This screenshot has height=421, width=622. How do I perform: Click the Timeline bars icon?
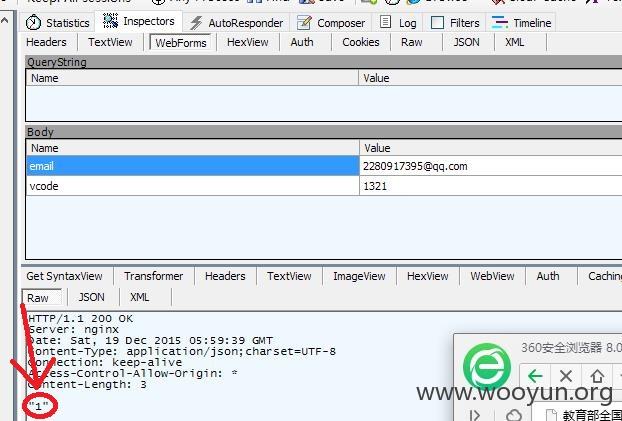[500, 23]
